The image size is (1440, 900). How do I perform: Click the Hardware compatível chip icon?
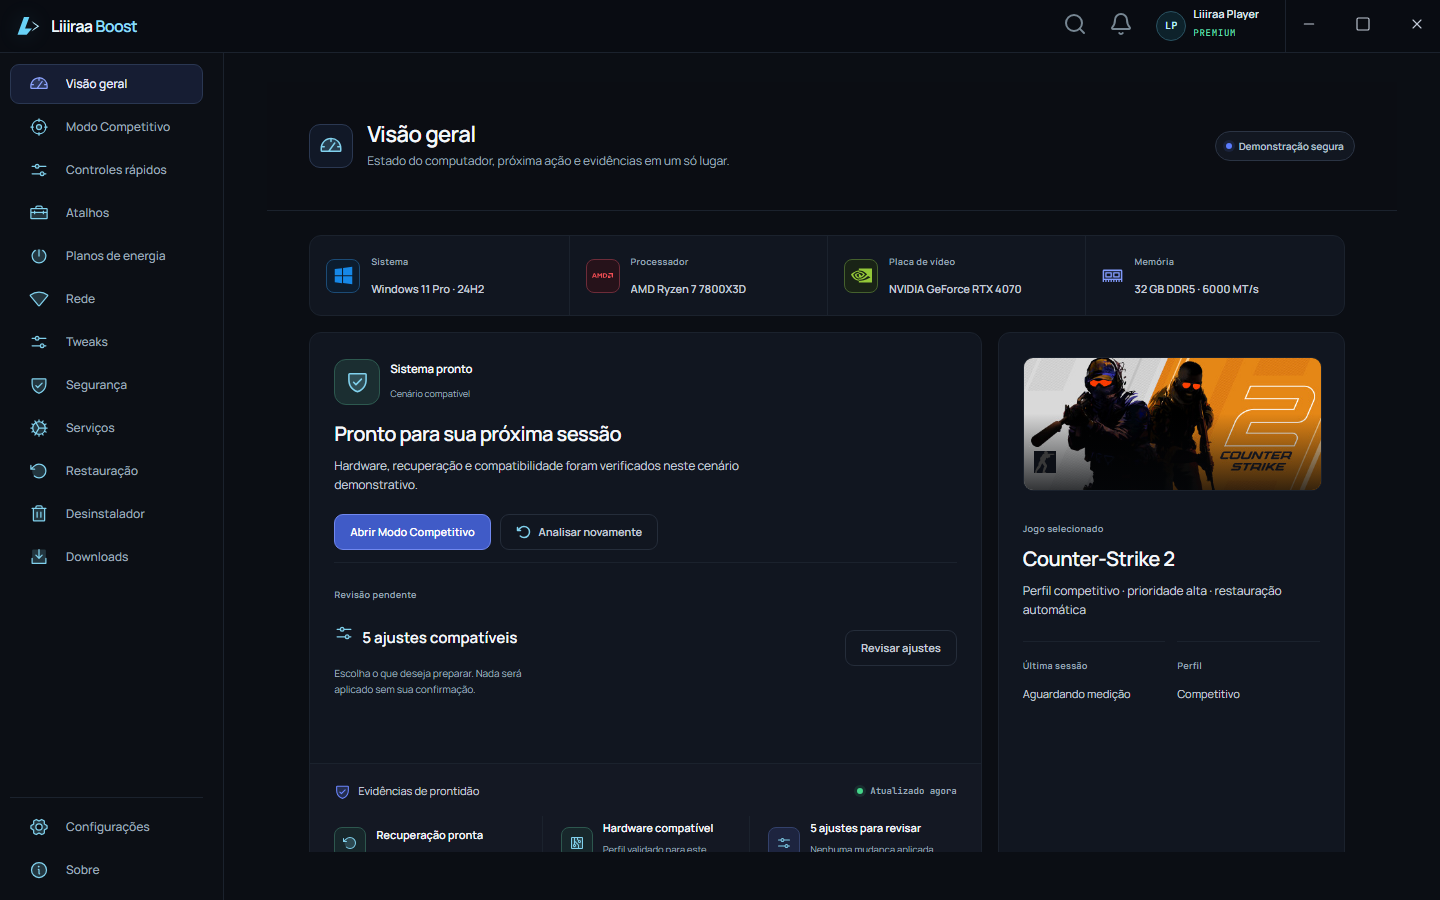(577, 841)
